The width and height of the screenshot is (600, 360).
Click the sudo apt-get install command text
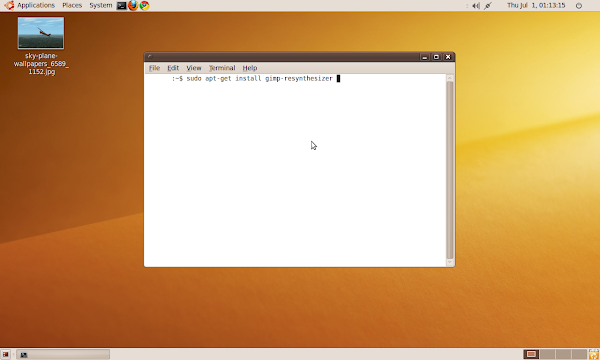pos(259,78)
